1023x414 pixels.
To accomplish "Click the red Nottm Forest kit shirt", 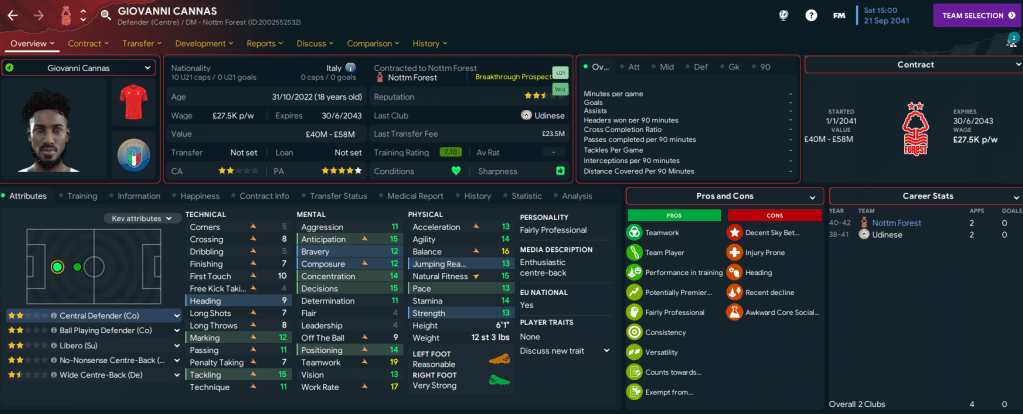I will tap(132, 102).
